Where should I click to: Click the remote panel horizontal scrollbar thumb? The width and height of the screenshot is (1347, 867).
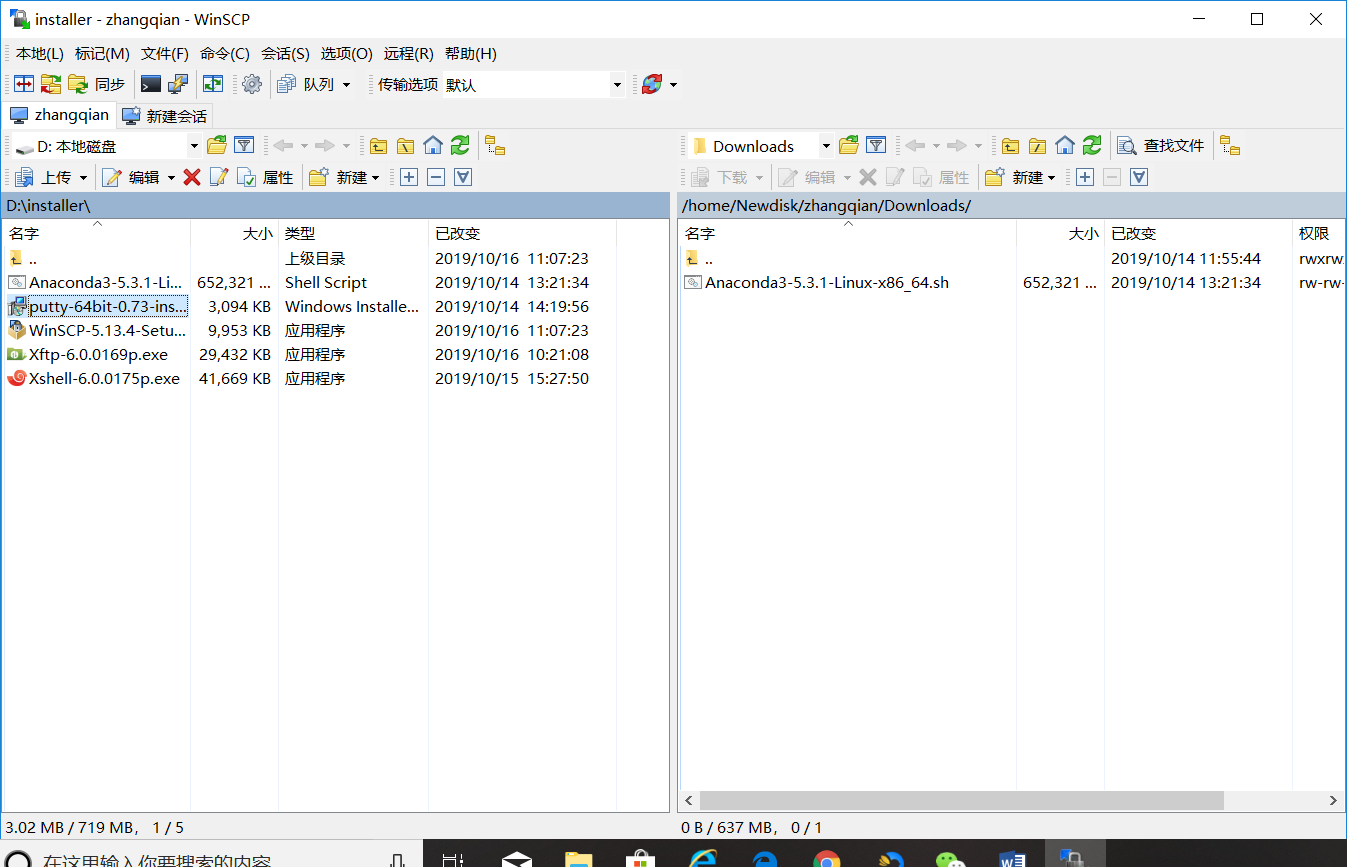point(961,800)
